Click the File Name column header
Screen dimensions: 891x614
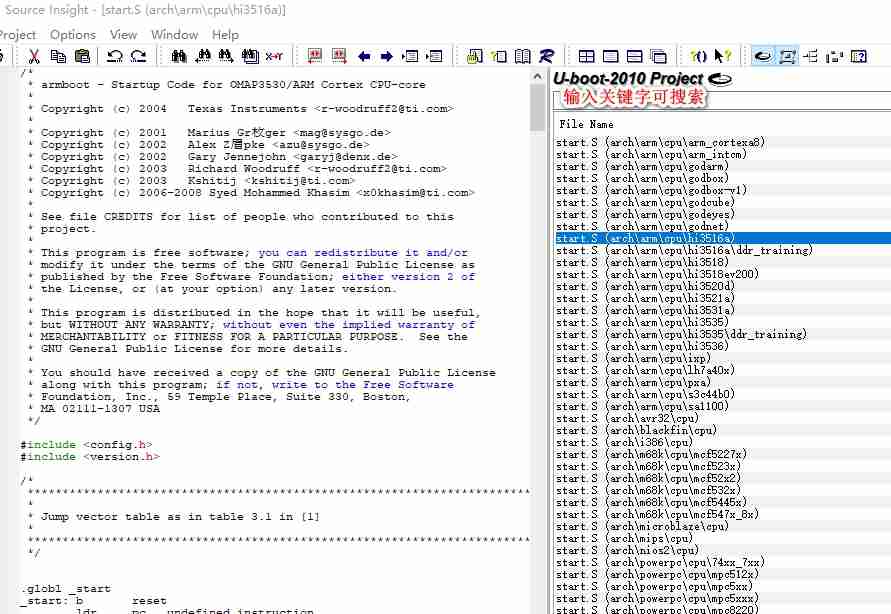pos(586,124)
